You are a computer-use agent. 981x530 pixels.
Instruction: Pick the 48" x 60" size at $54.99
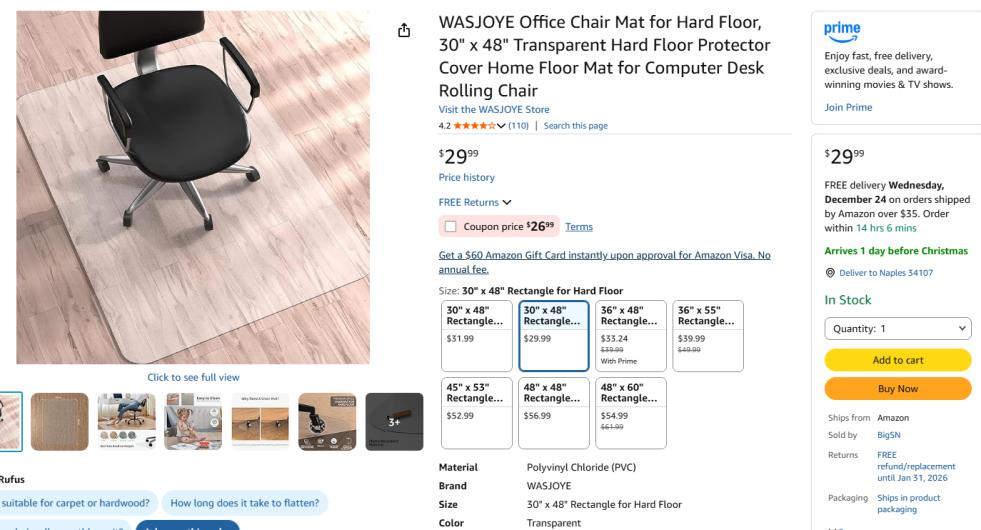coord(631,413)
